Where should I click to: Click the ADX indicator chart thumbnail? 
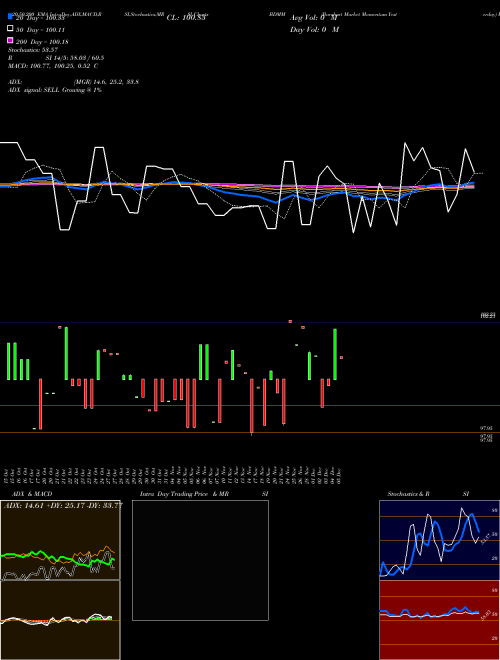[x=60, y=540]
